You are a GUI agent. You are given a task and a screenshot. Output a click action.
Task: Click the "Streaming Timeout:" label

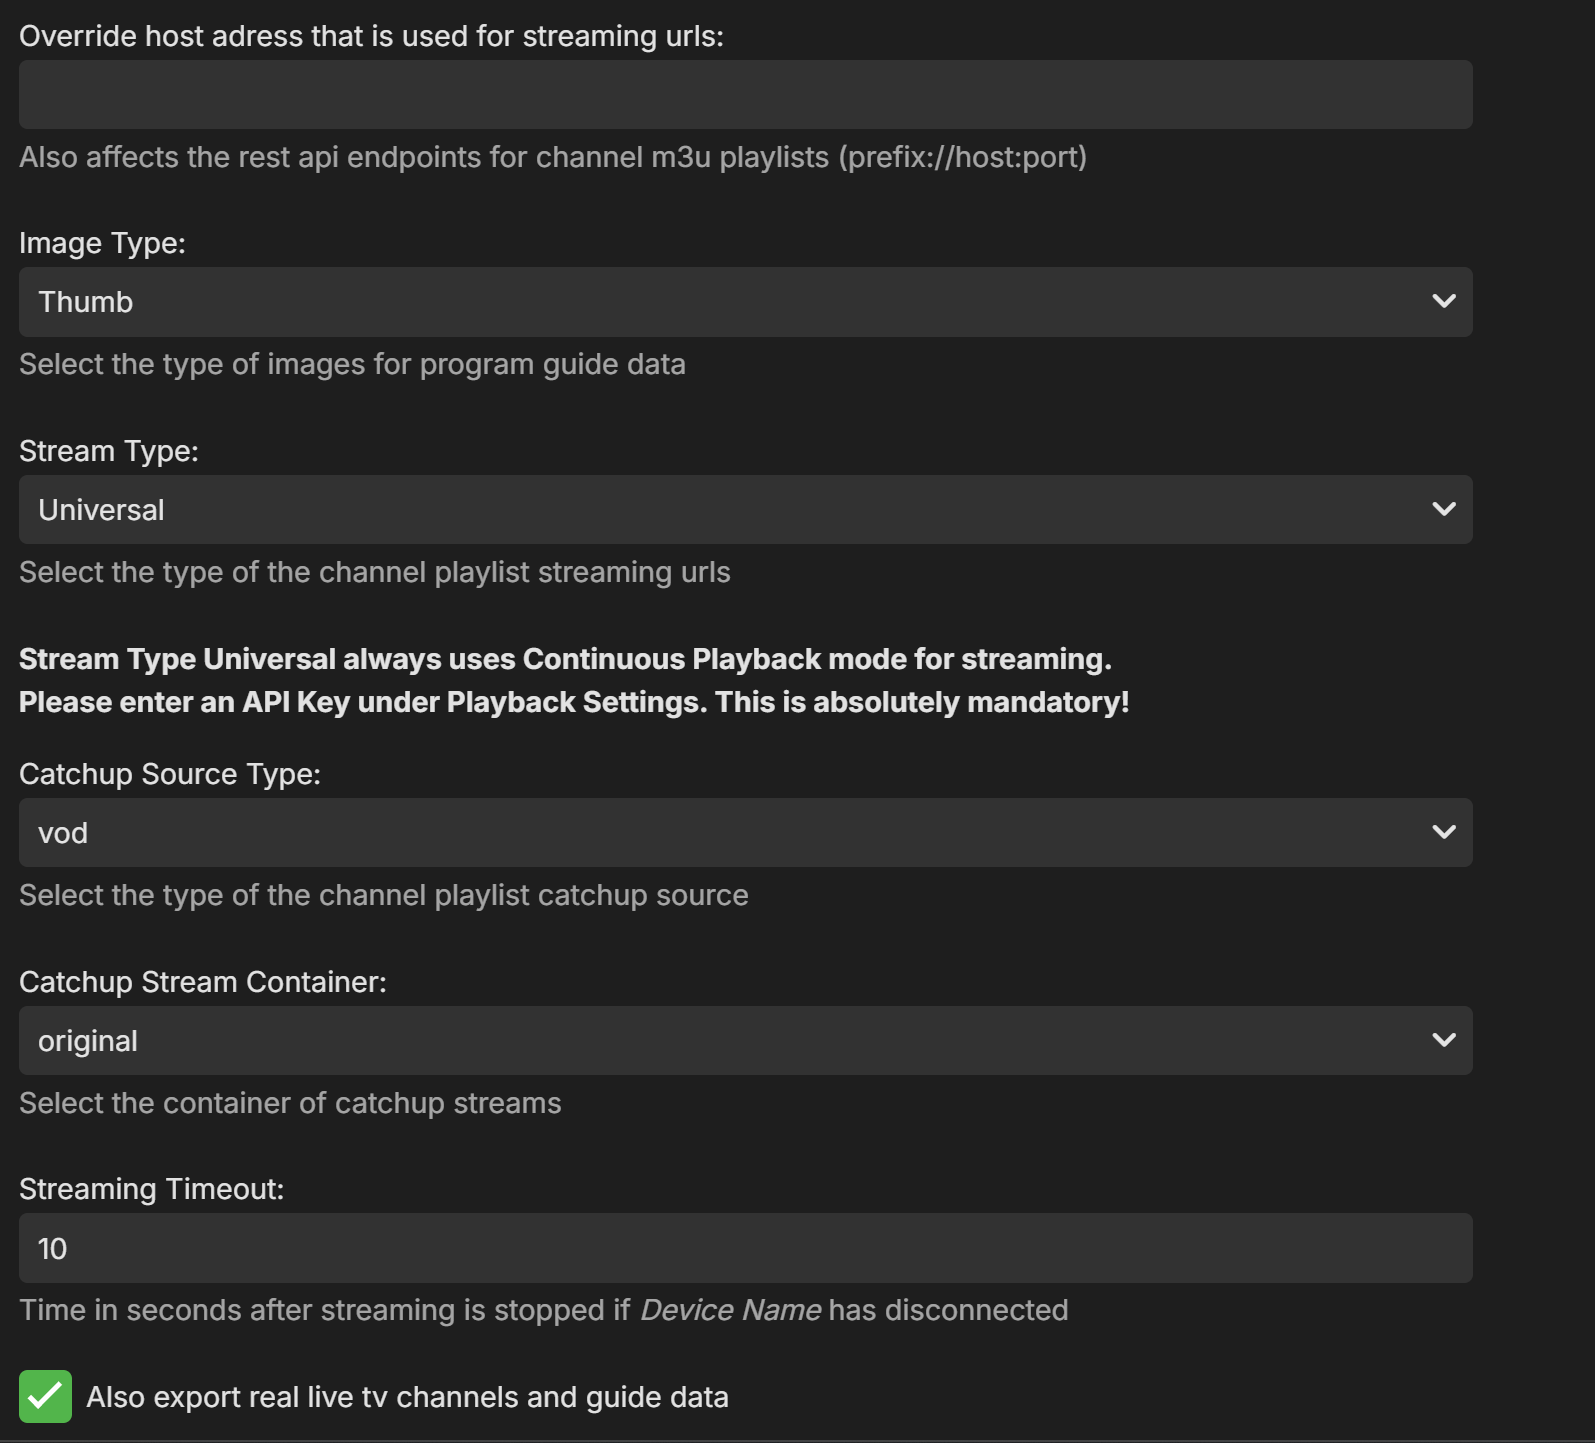152,1189
